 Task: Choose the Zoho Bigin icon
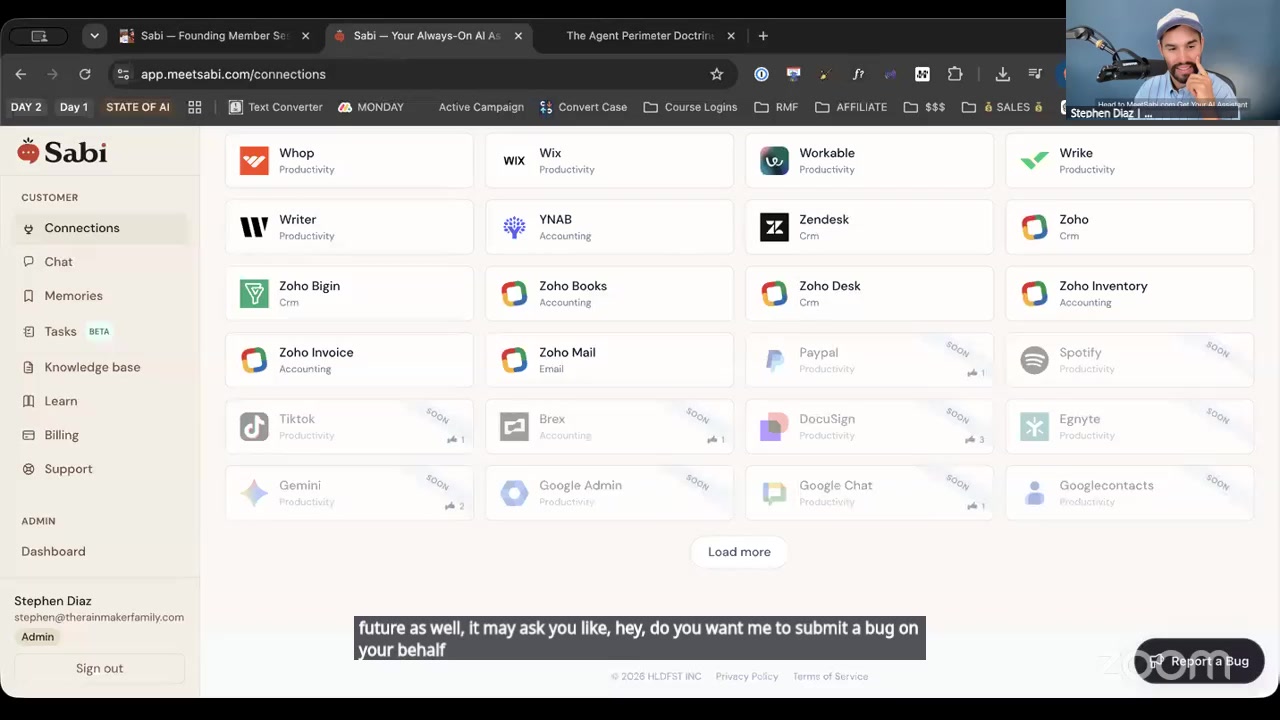(254, 293)
